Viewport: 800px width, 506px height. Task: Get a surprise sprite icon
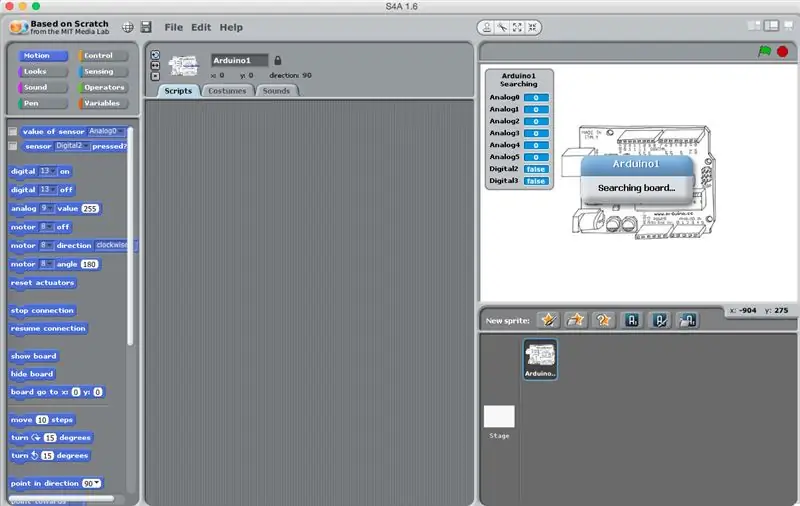[603, 320]
